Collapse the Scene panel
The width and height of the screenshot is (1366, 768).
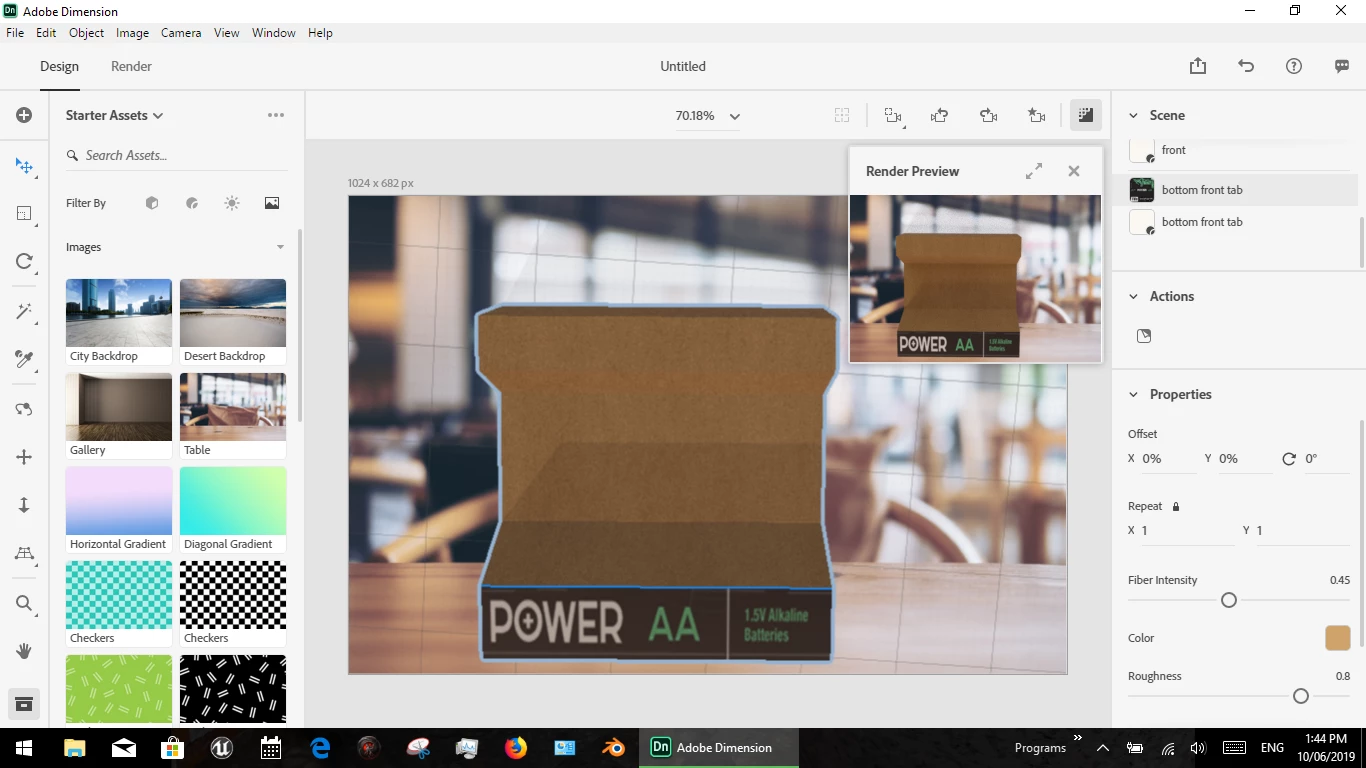pyautogui.click(x=1133, y=115)
